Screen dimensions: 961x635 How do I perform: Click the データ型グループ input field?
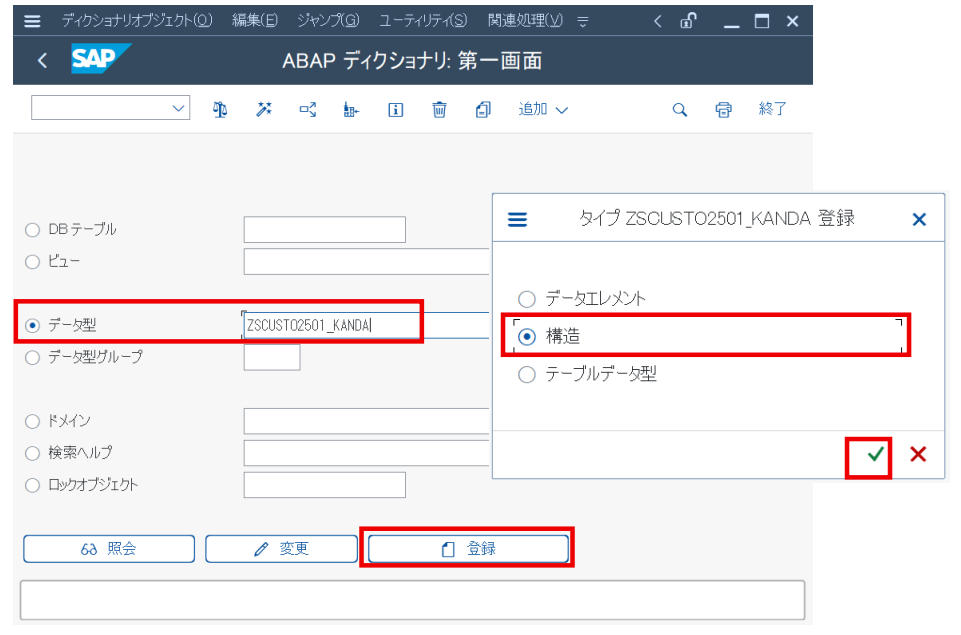click(272, 357)
